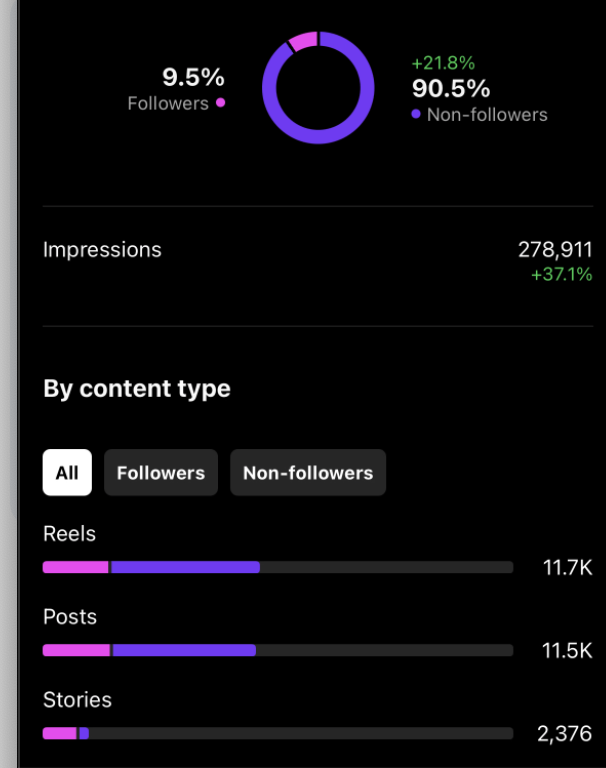Screen dimensions: 606x768
Task: Select the All filter chip
Action: [67, 473]
